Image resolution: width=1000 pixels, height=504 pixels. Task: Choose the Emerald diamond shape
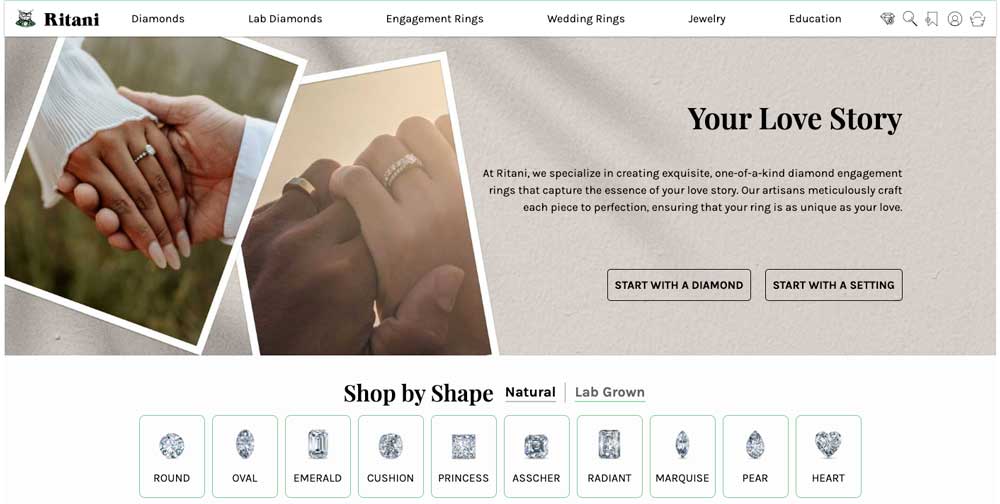[x=318, y=456]
